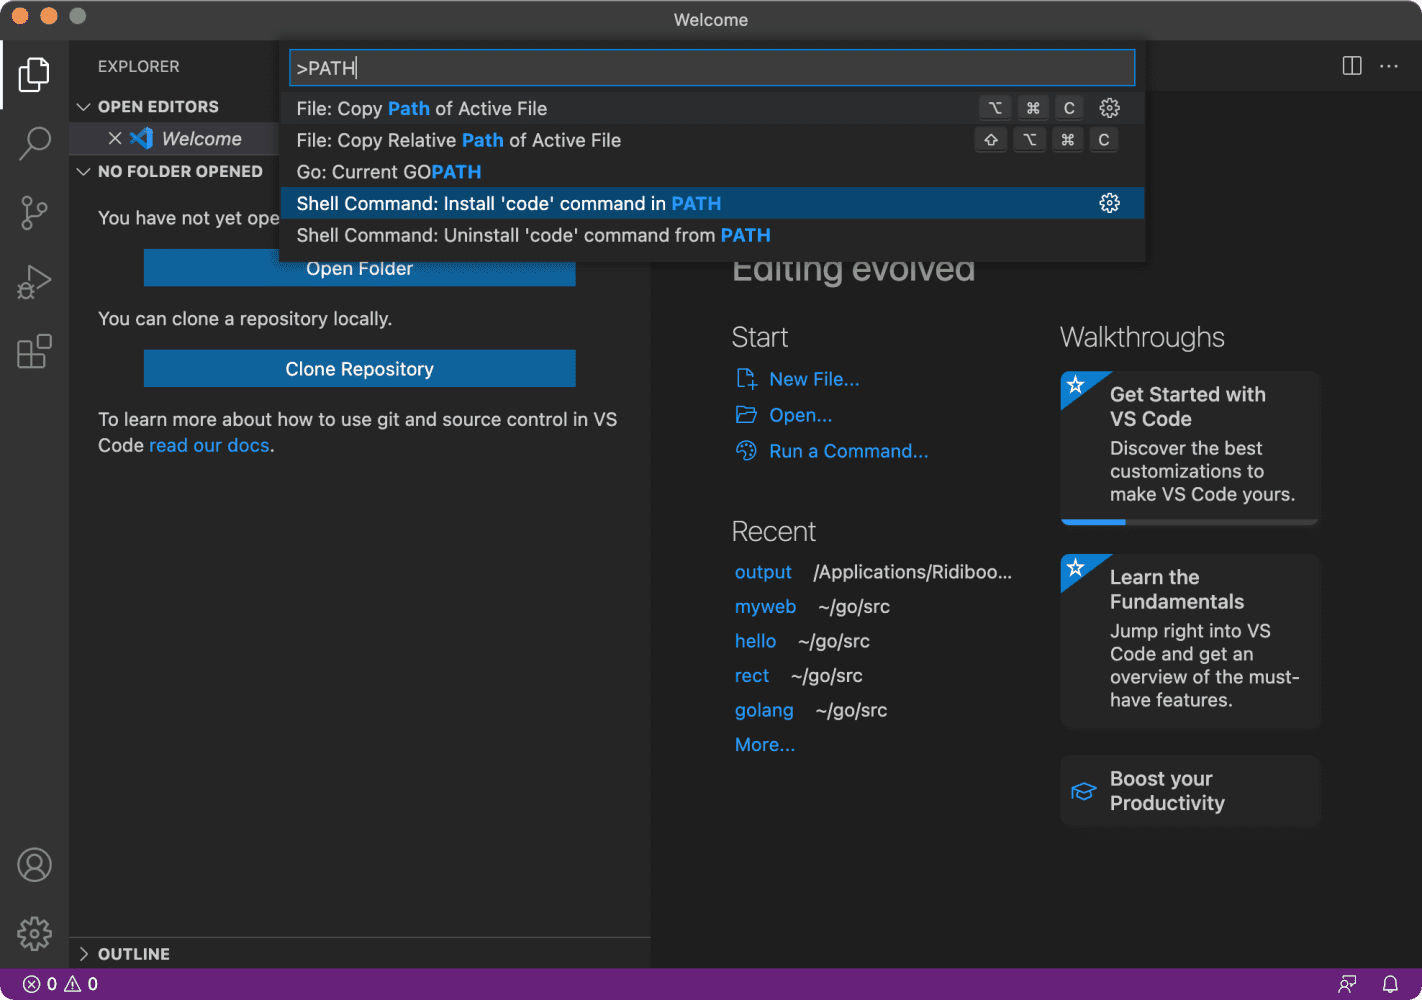Click the VS Code logo beside Welcome

click(142, 139)
